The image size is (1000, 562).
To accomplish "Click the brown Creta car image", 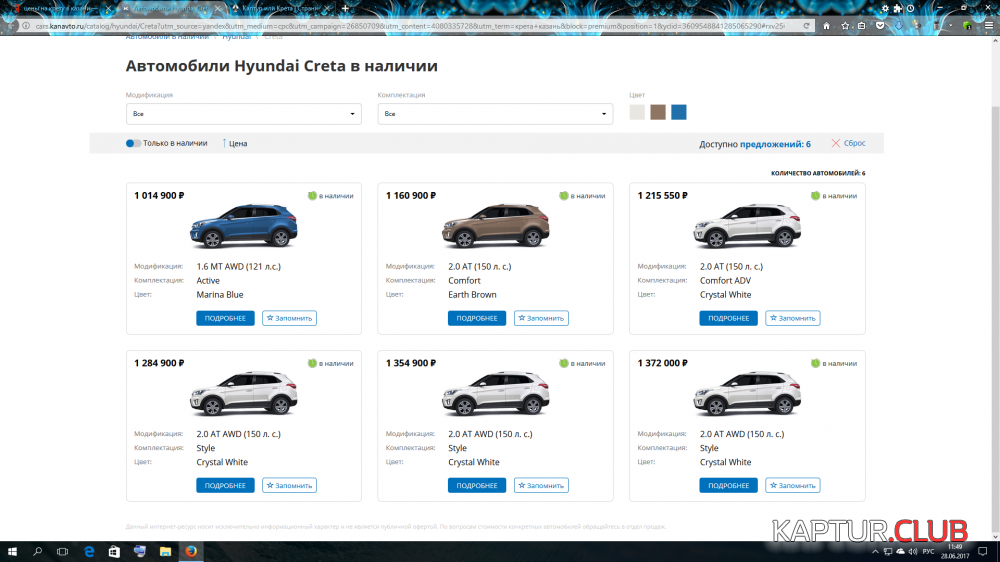I will pos(496,226).
